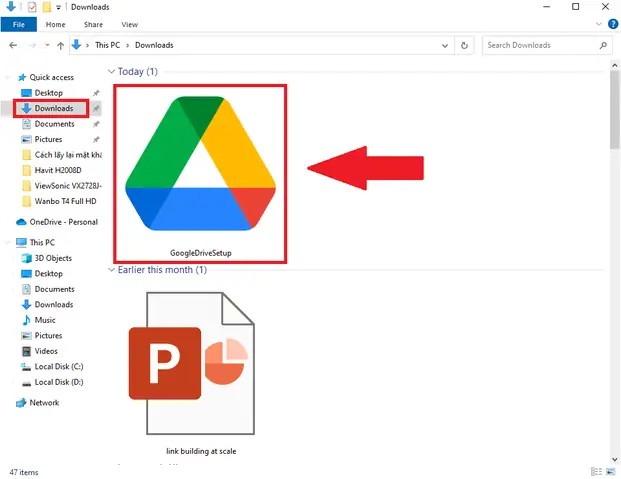Click Downloads breadcrumb in address bar

click(154, 45)
